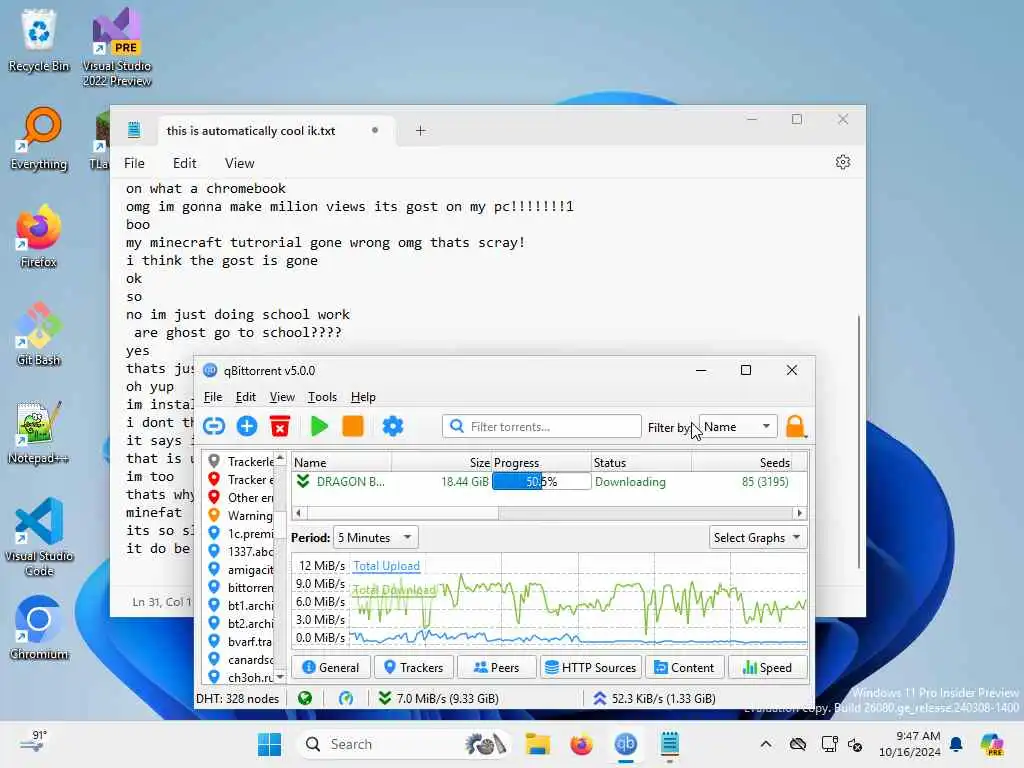The height and width of the screenshot is (768, 1024).
Task: Show hidden system tray icons chevron
Action: (766, 744)
